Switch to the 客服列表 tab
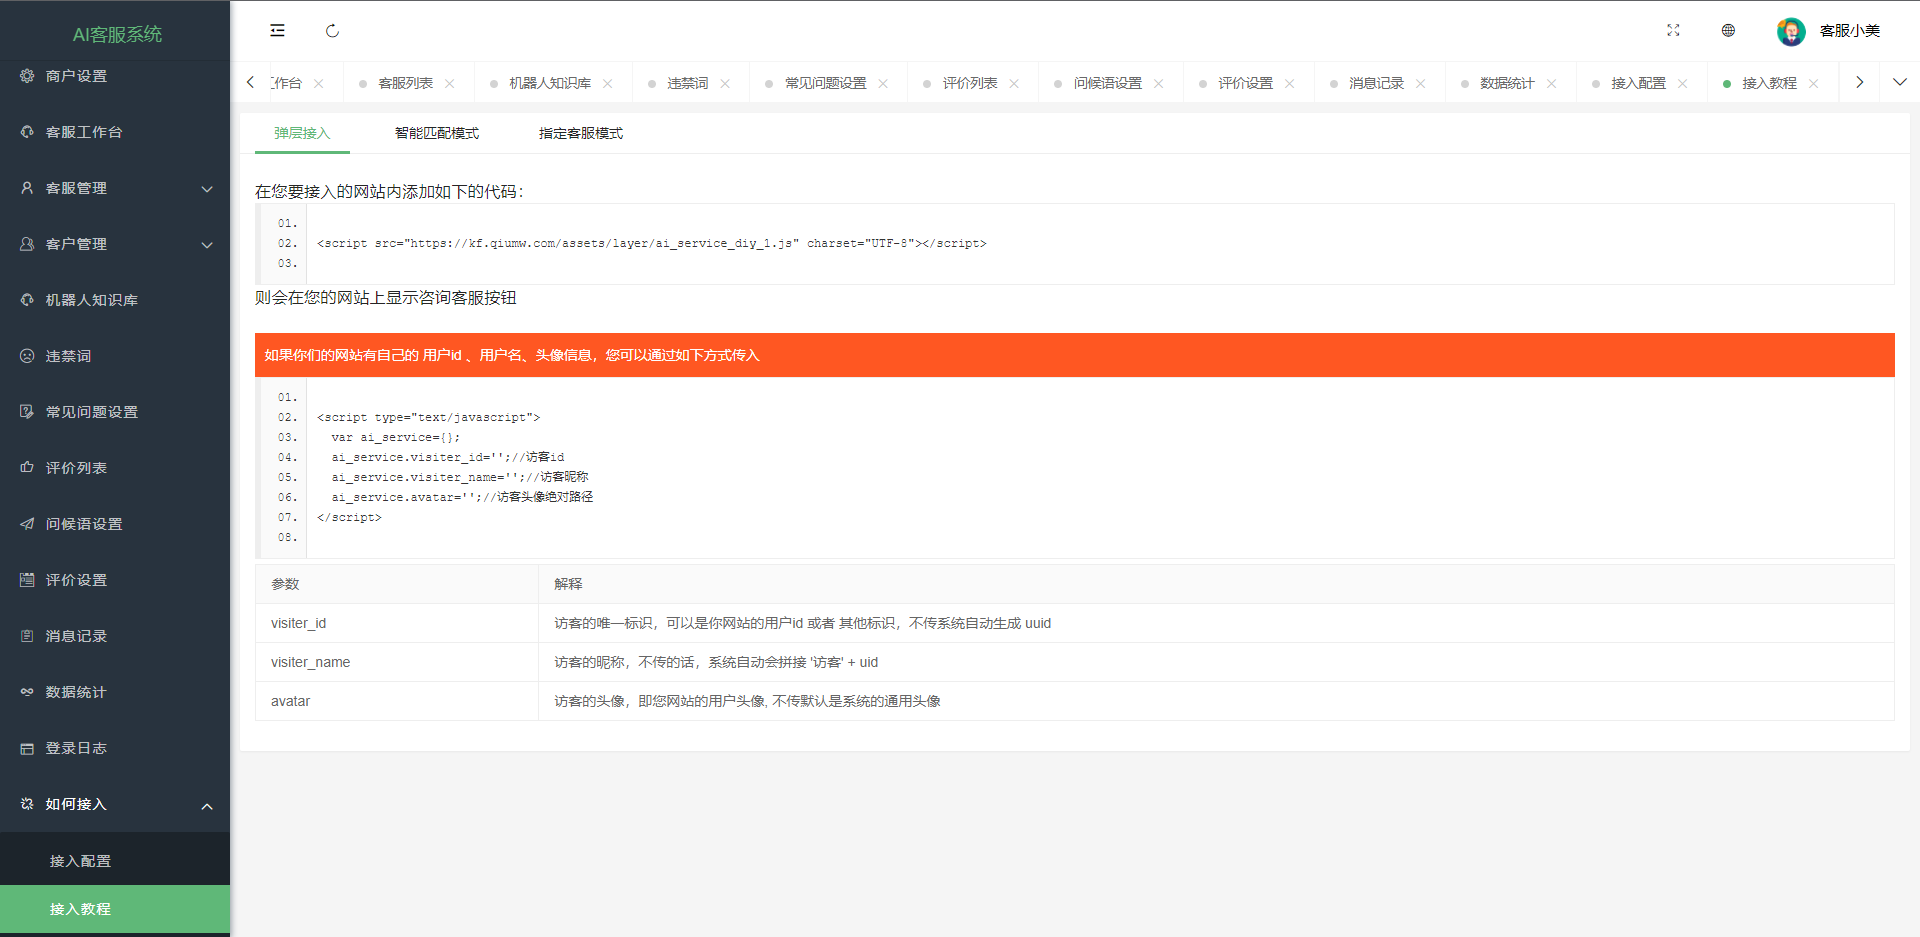The height and width of the screenshot is (937, 1920). click(405, 84)
